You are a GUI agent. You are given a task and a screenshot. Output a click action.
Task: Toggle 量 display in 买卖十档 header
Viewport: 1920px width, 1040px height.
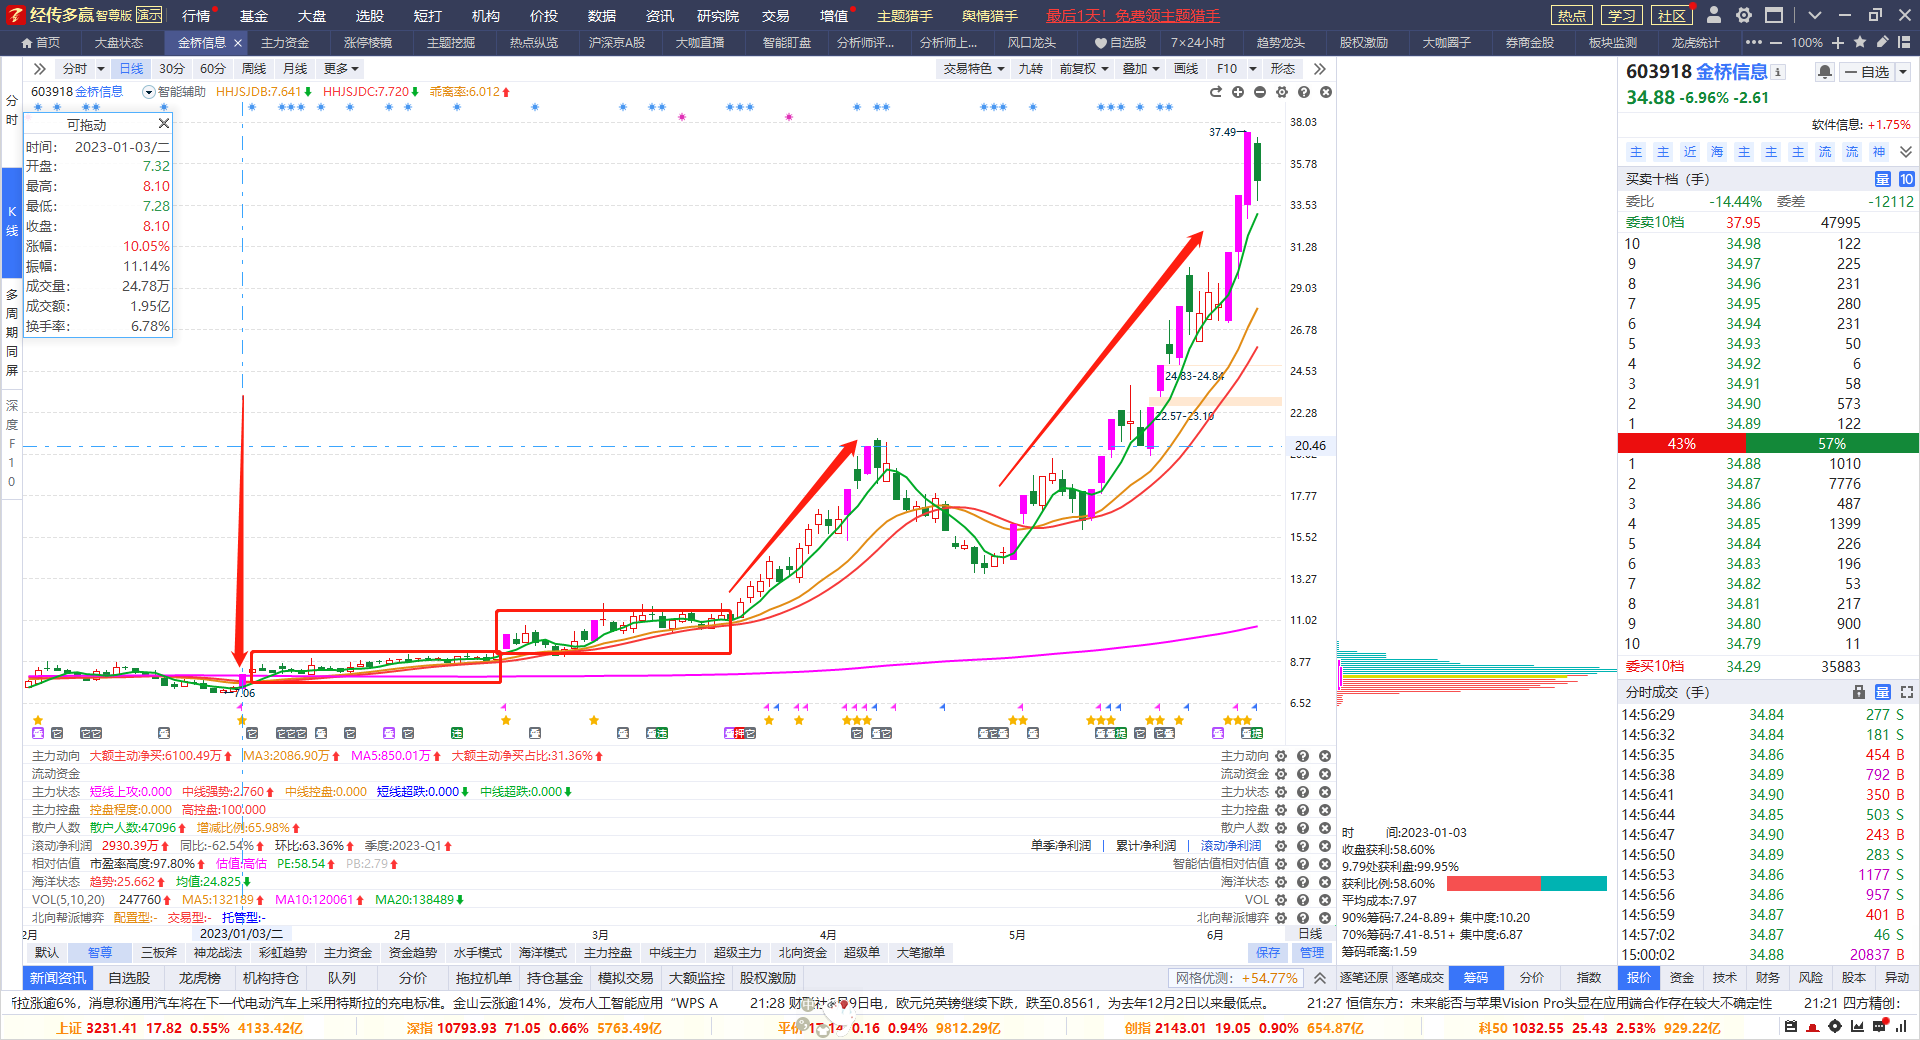pyautogui.click(x=1883, y=179)
